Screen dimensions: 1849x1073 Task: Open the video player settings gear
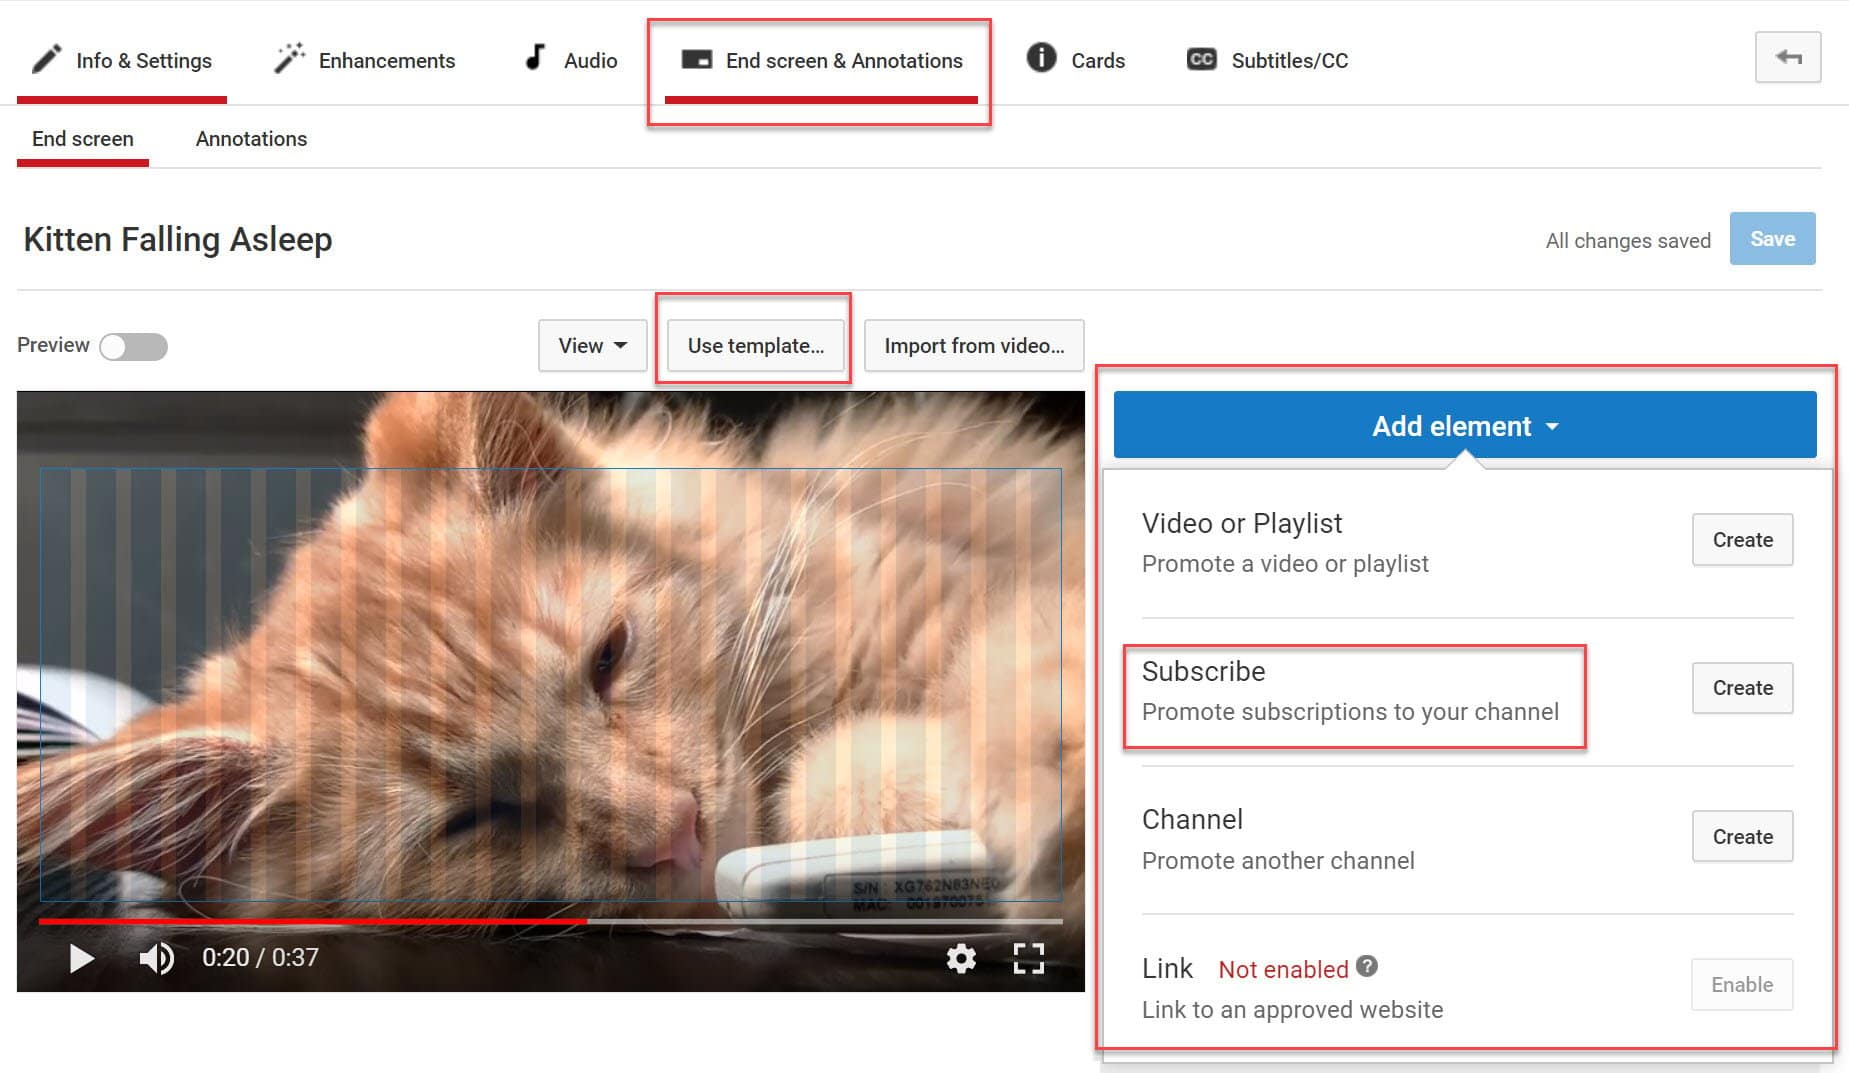click(x=960, y=958)
